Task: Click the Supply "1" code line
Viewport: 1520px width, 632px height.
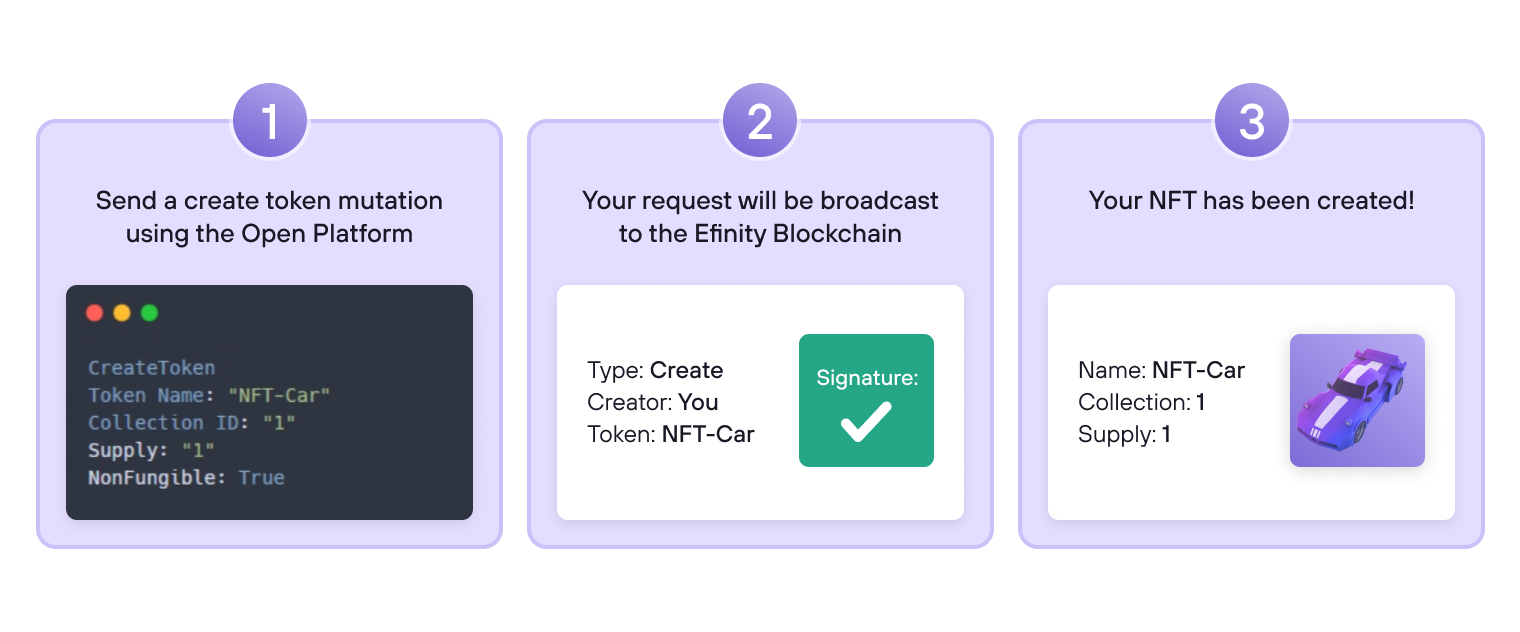Action: tap(151, 450)
